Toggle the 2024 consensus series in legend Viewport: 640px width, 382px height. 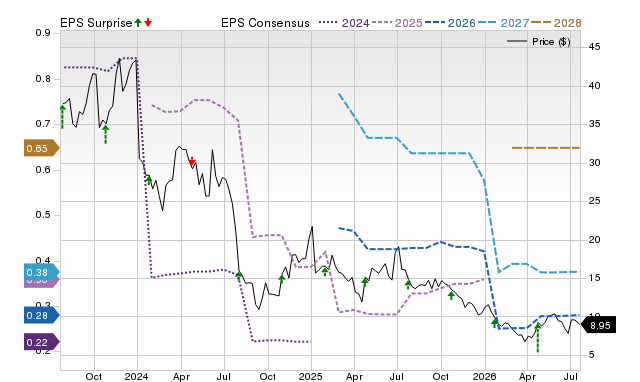[344, 23]
